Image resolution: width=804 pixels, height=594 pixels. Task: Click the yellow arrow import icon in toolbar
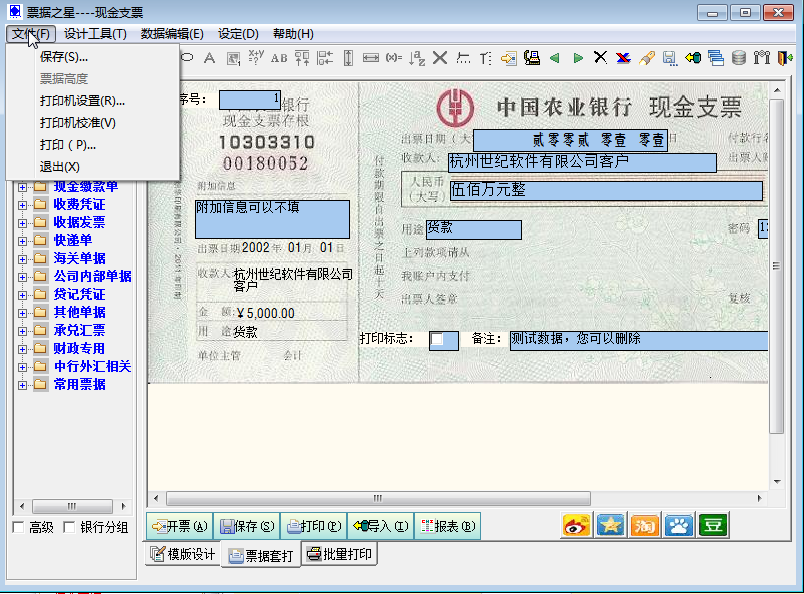pos(693,58)
